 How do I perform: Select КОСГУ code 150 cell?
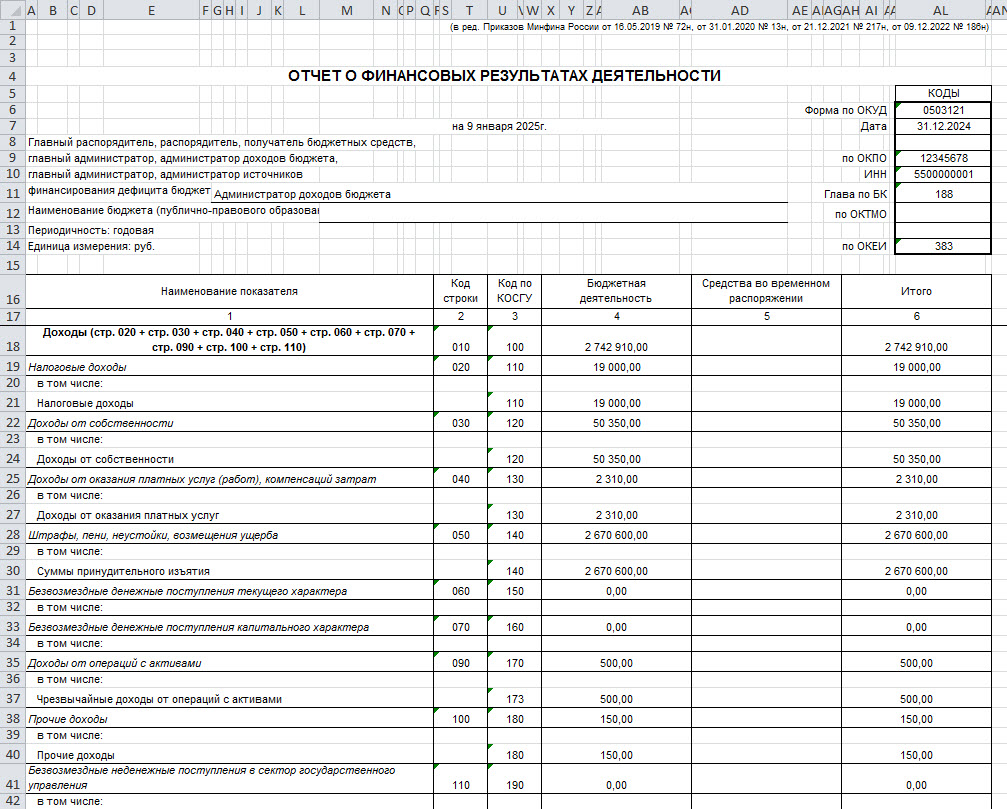[514, 591]
